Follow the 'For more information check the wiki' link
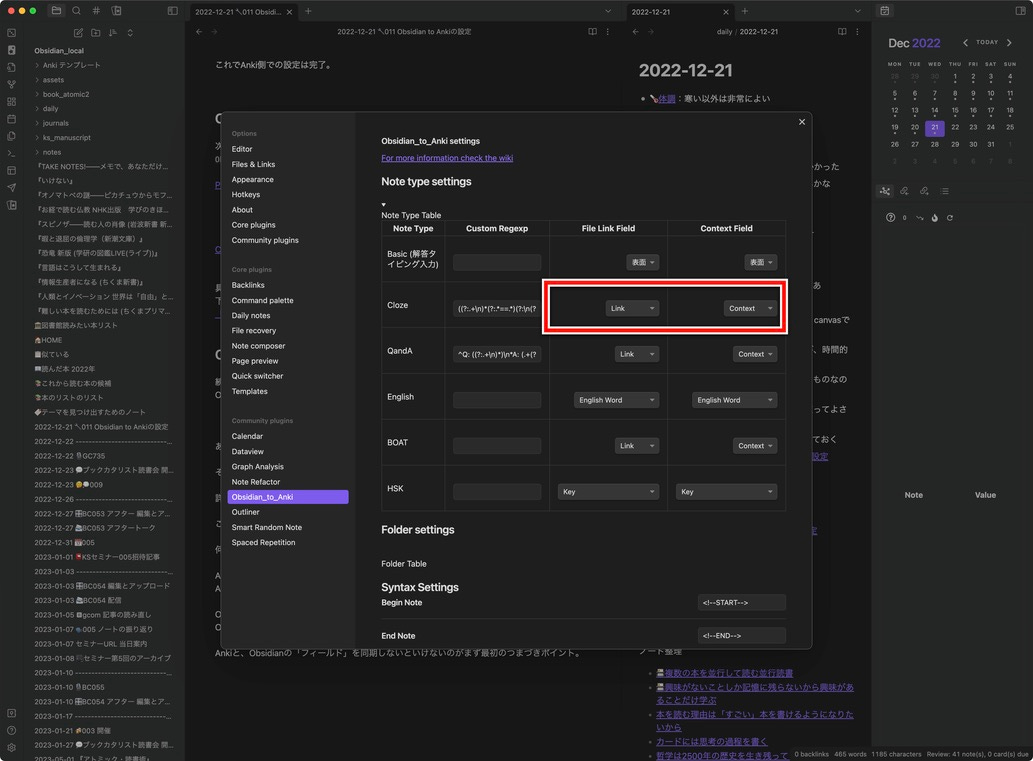 (447, 158)
